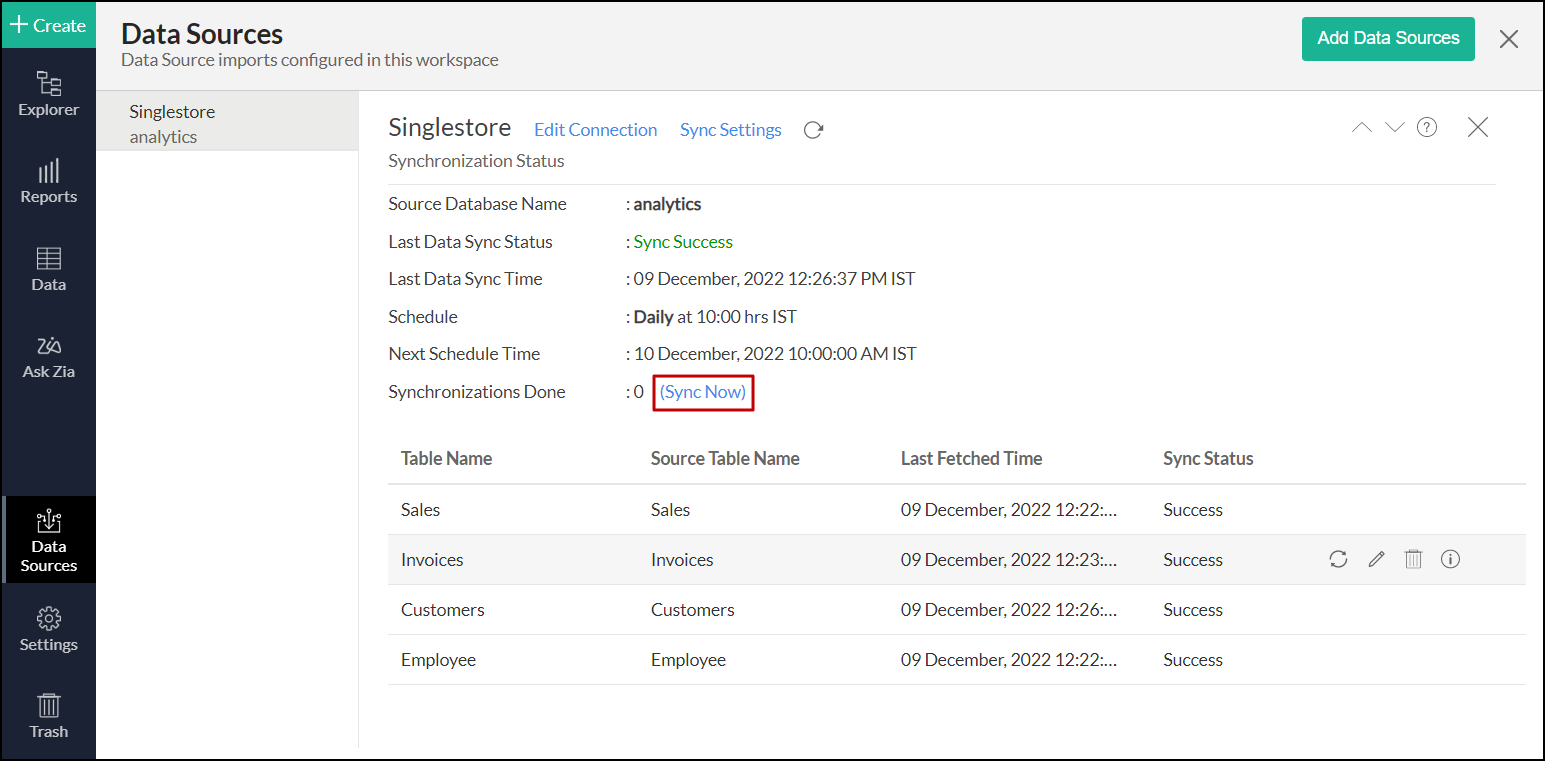Edit the Invoices table with pencil icon
1545x761 pixels.
click(x=1376, y=560)
